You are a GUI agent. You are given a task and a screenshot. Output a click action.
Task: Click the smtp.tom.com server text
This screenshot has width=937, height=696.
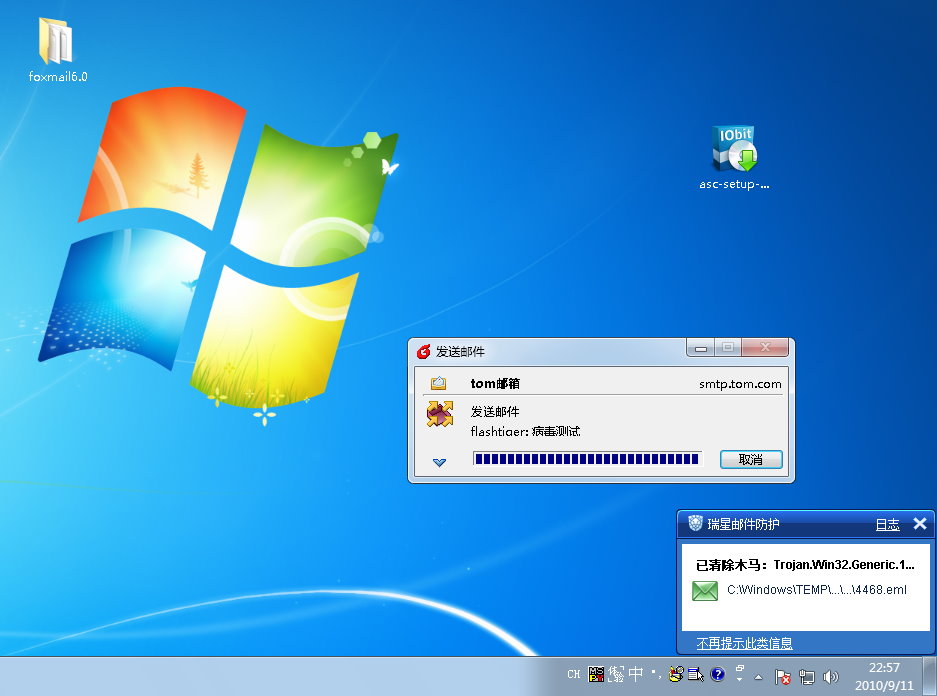pos(740,384)
